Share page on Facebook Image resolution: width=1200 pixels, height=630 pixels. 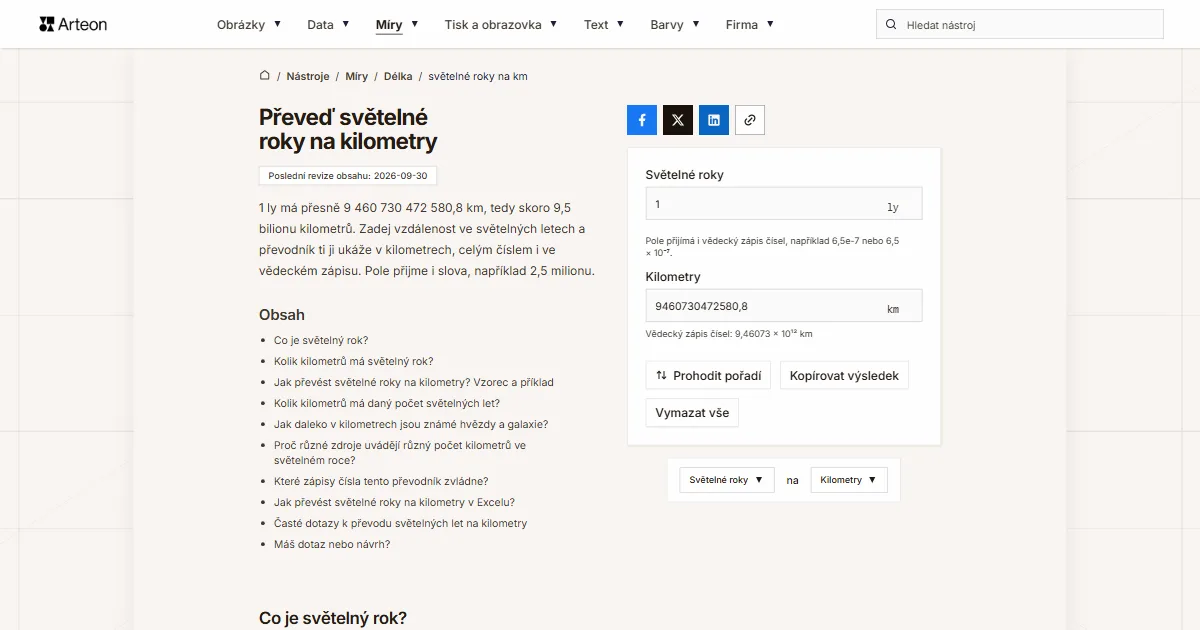pos(642,120)
